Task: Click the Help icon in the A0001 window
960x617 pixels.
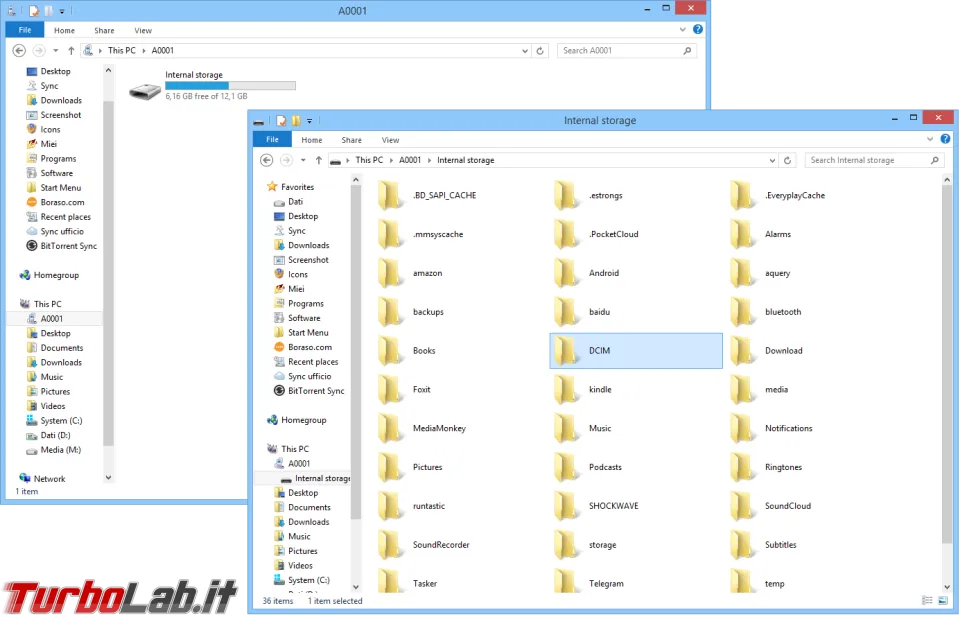Action: (x=698, y=29)
